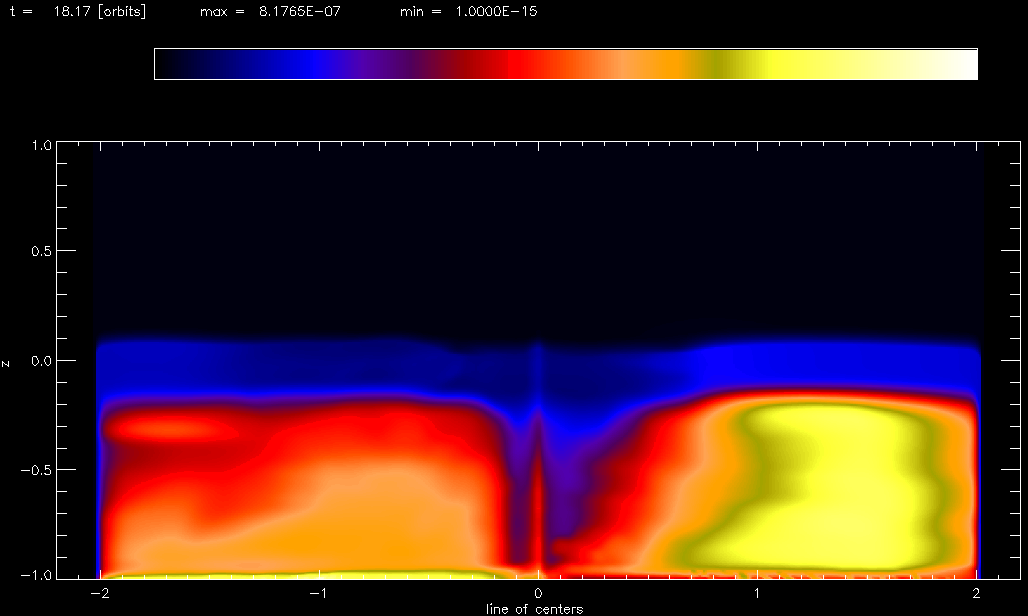The width and height of the screenshot is (1028, 616).
Task: Click the 0 tick label on the x axis
Action: 539,593
